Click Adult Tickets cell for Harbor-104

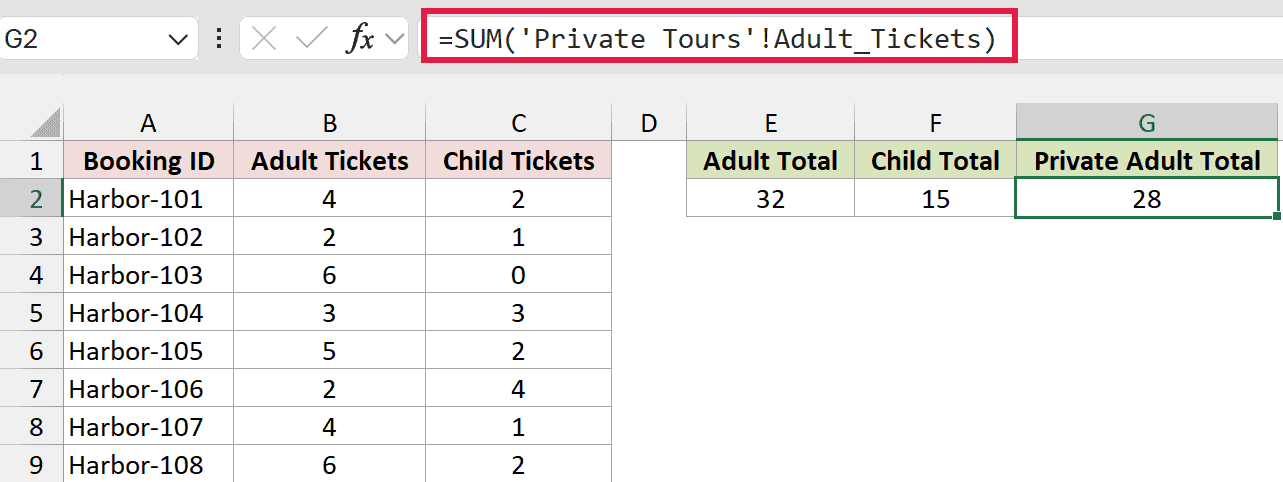tap(330, 313)
